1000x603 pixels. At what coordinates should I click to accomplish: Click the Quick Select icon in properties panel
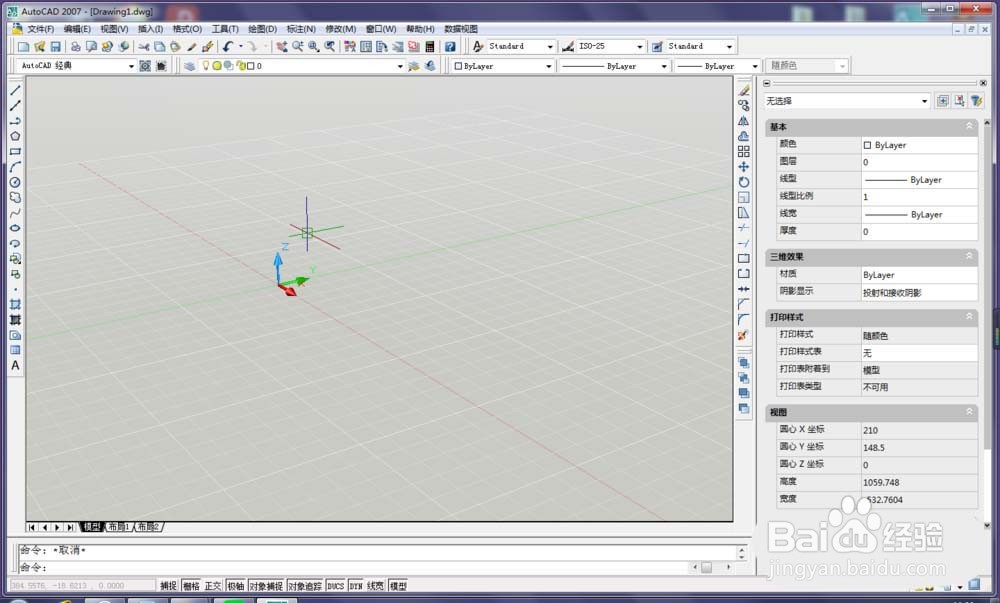pyautogui.click(x=976, y=101)
